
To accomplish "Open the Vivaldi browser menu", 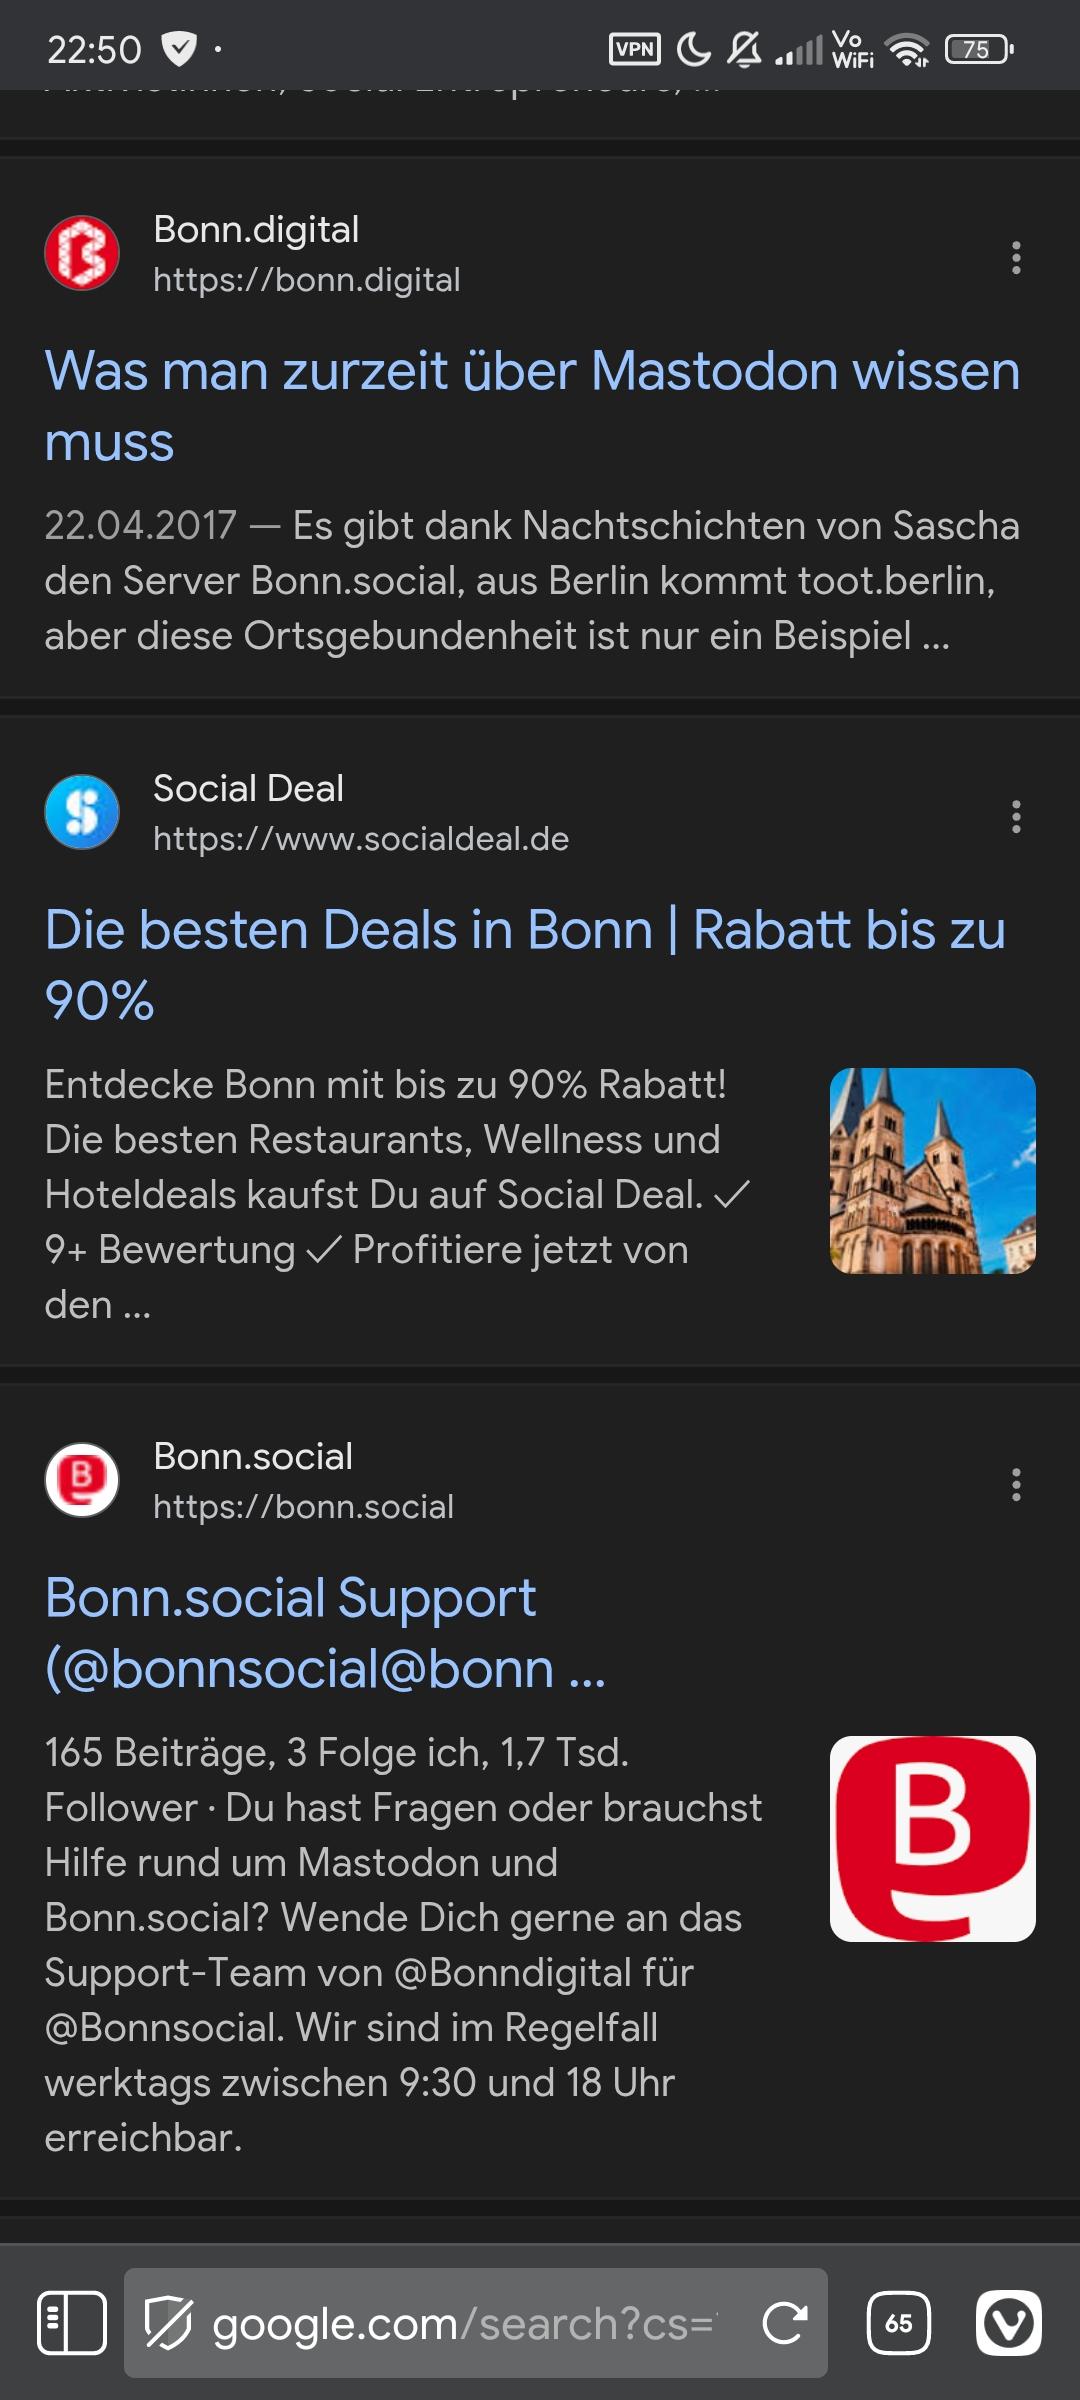I will [x=1008, y=2323].
